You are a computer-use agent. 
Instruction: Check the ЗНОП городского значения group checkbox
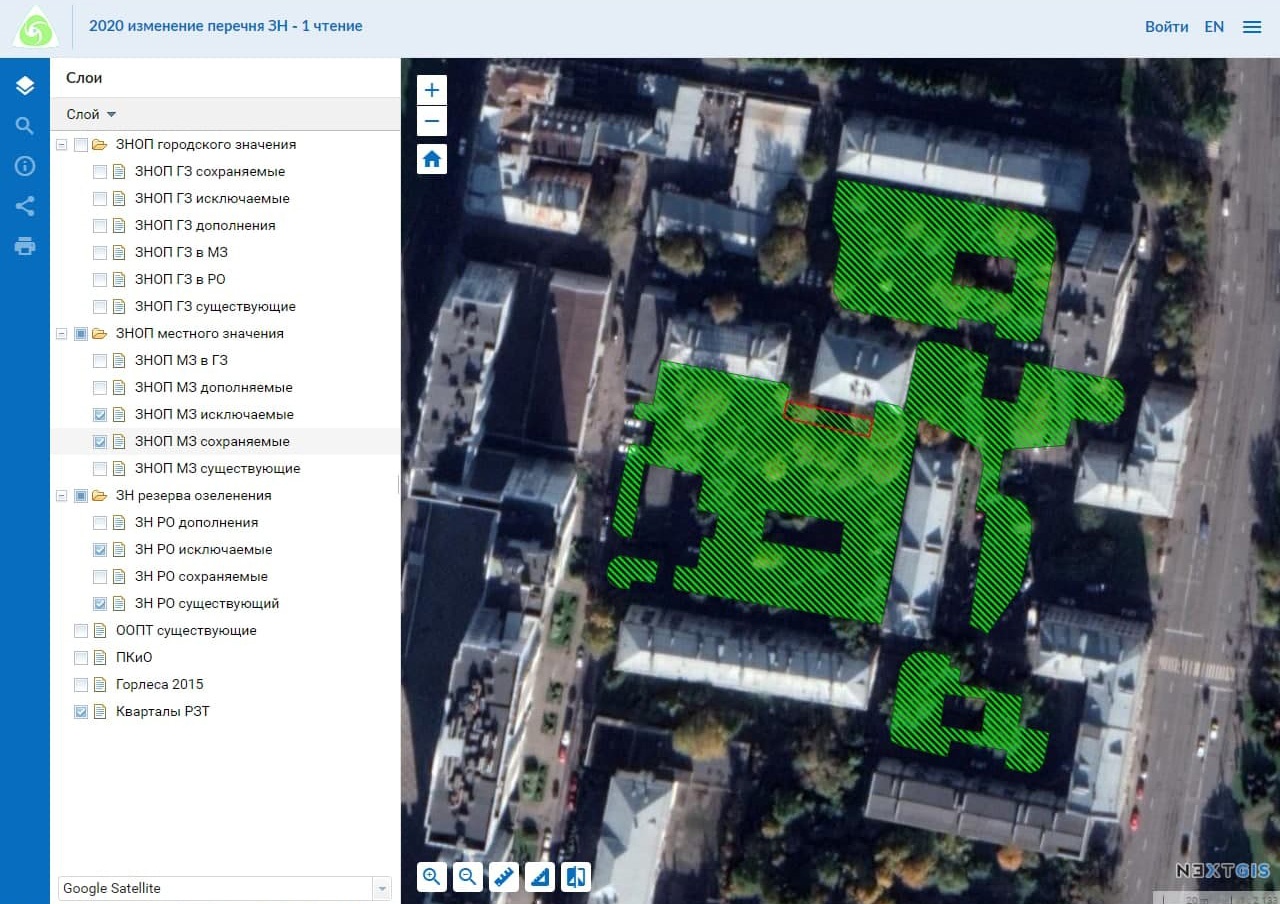[x=81, y=145]
